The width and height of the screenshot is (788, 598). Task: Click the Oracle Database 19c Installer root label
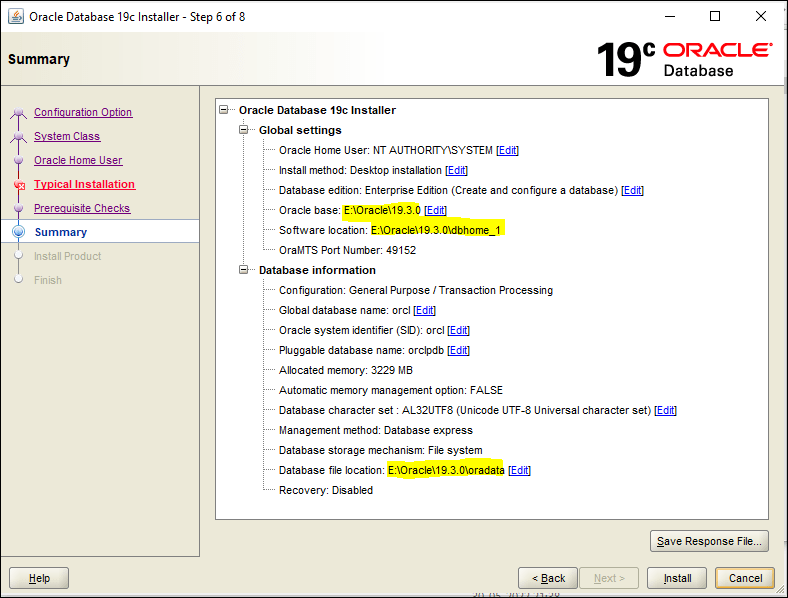(x=317, y=110)
